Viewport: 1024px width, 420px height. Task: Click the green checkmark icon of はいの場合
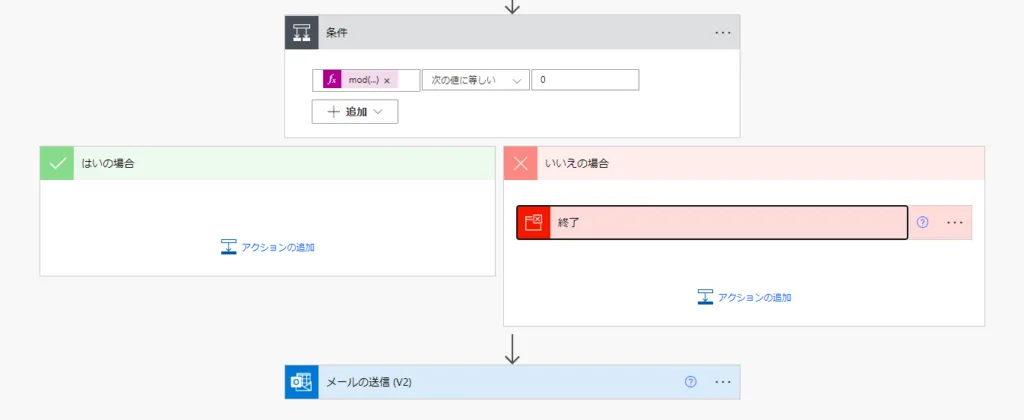click(57, 163)
